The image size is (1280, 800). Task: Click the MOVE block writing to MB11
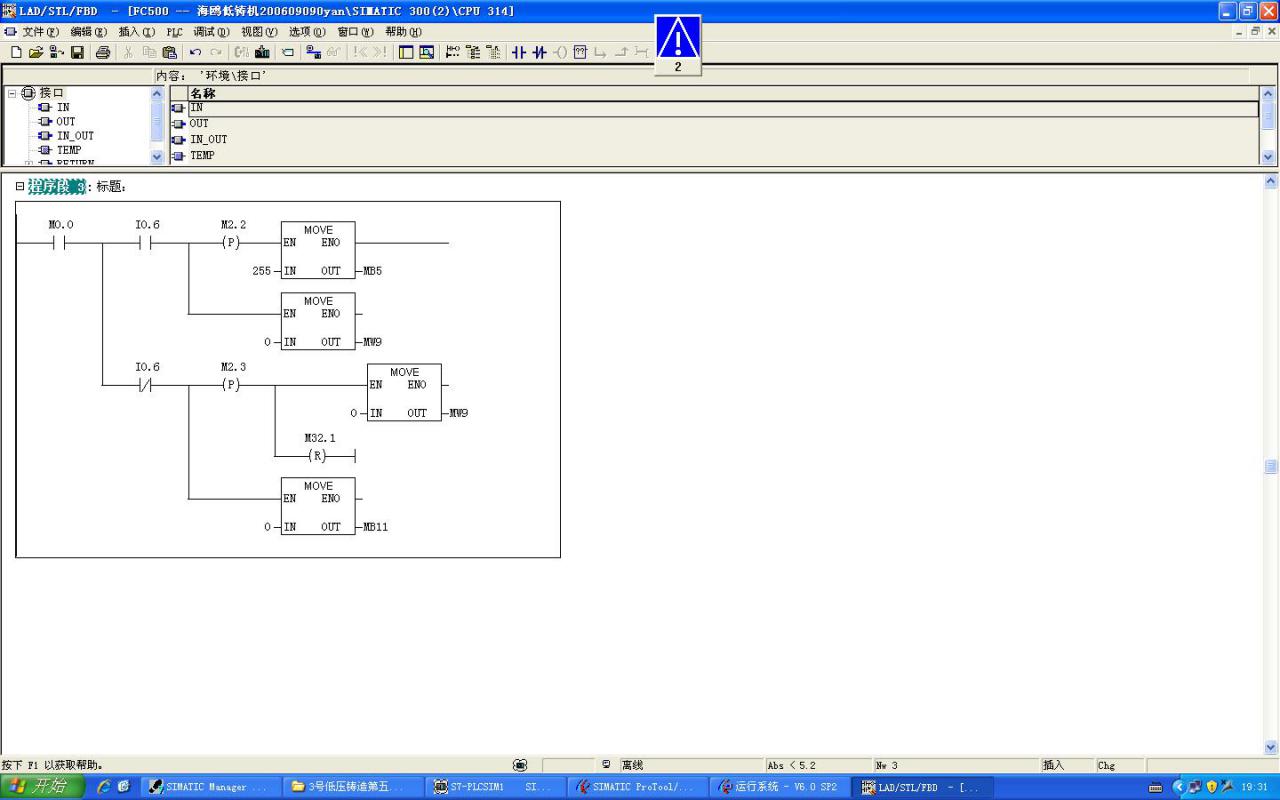pos(318,506)
